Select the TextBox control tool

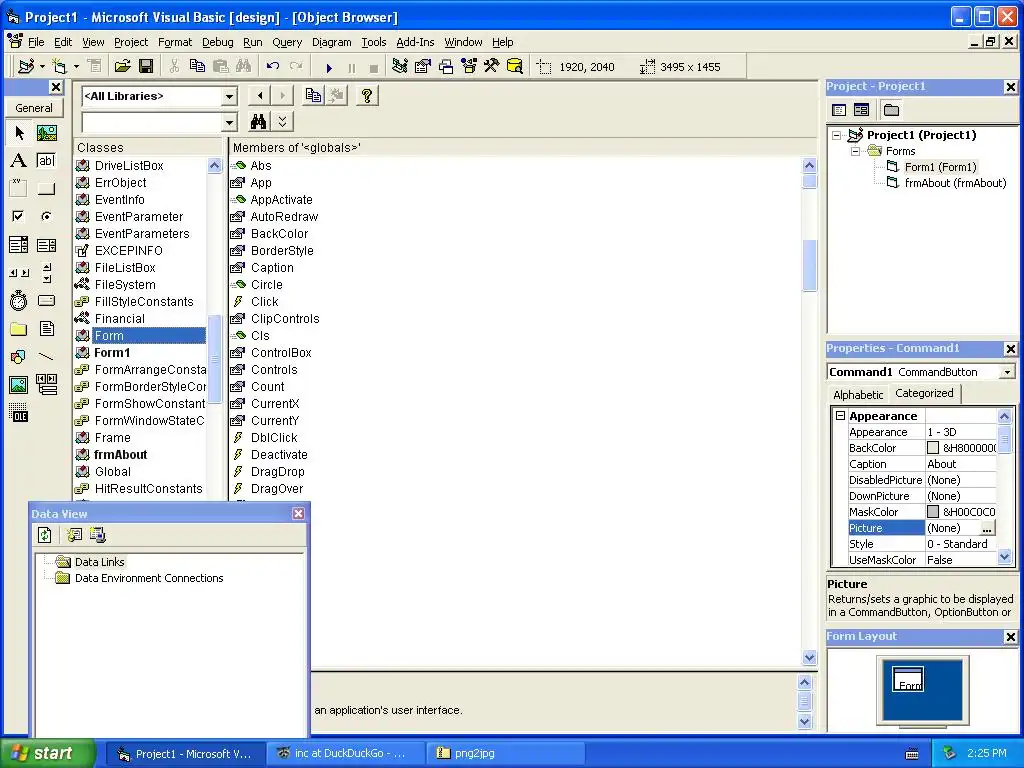click(46, 161)
